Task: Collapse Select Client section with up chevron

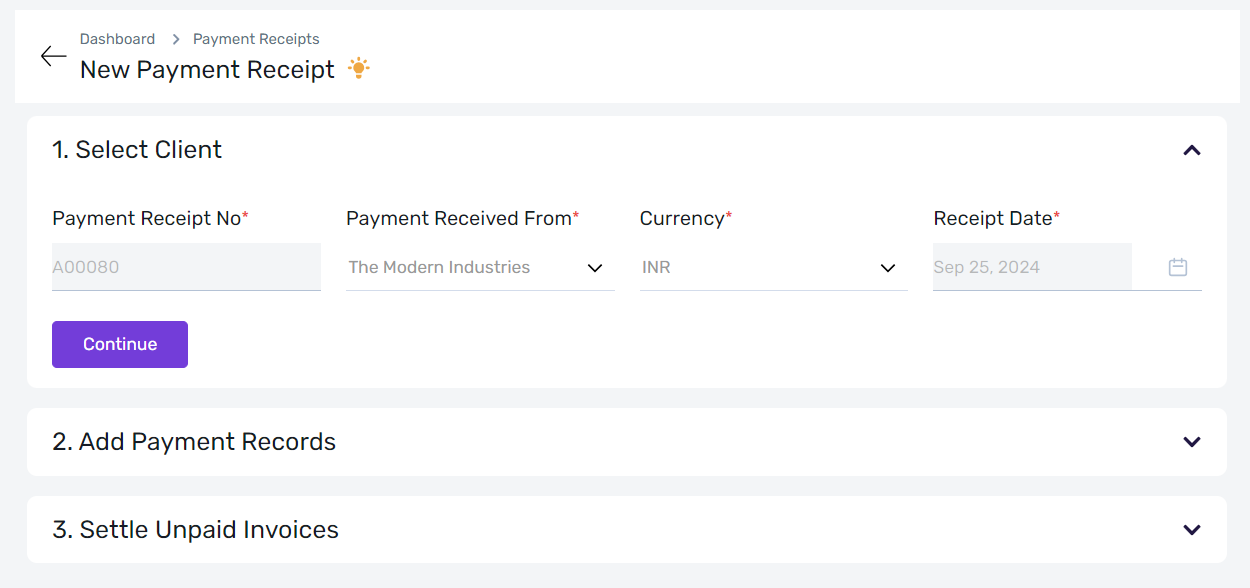Action: pyautogui.click(x=1191, y=151)
